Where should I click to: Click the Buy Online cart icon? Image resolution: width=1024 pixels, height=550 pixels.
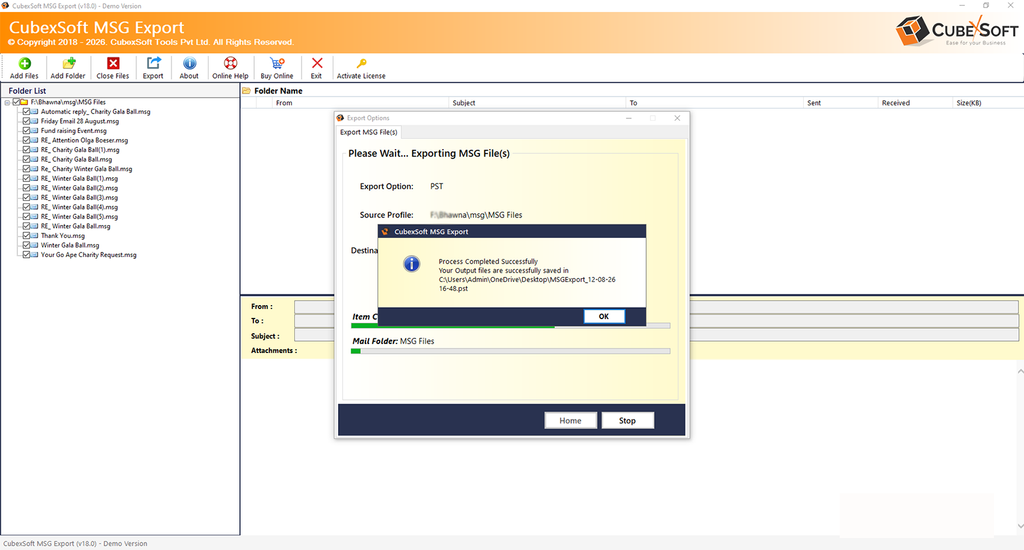(277, 63)
